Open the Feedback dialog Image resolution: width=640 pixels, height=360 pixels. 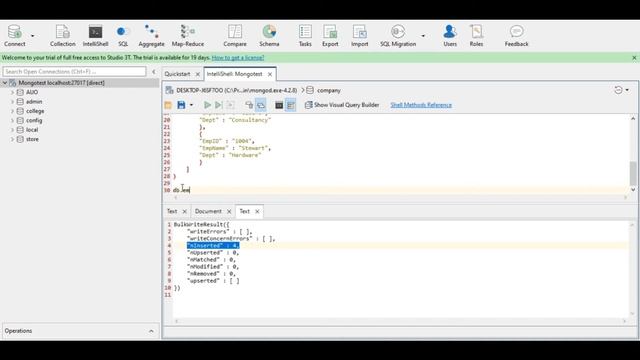coord(516,36)
